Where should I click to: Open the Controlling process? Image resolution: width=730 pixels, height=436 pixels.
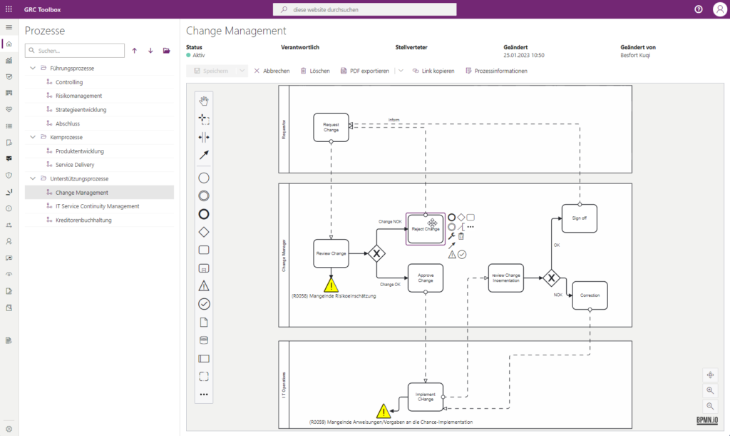click(x=69, y=82)
